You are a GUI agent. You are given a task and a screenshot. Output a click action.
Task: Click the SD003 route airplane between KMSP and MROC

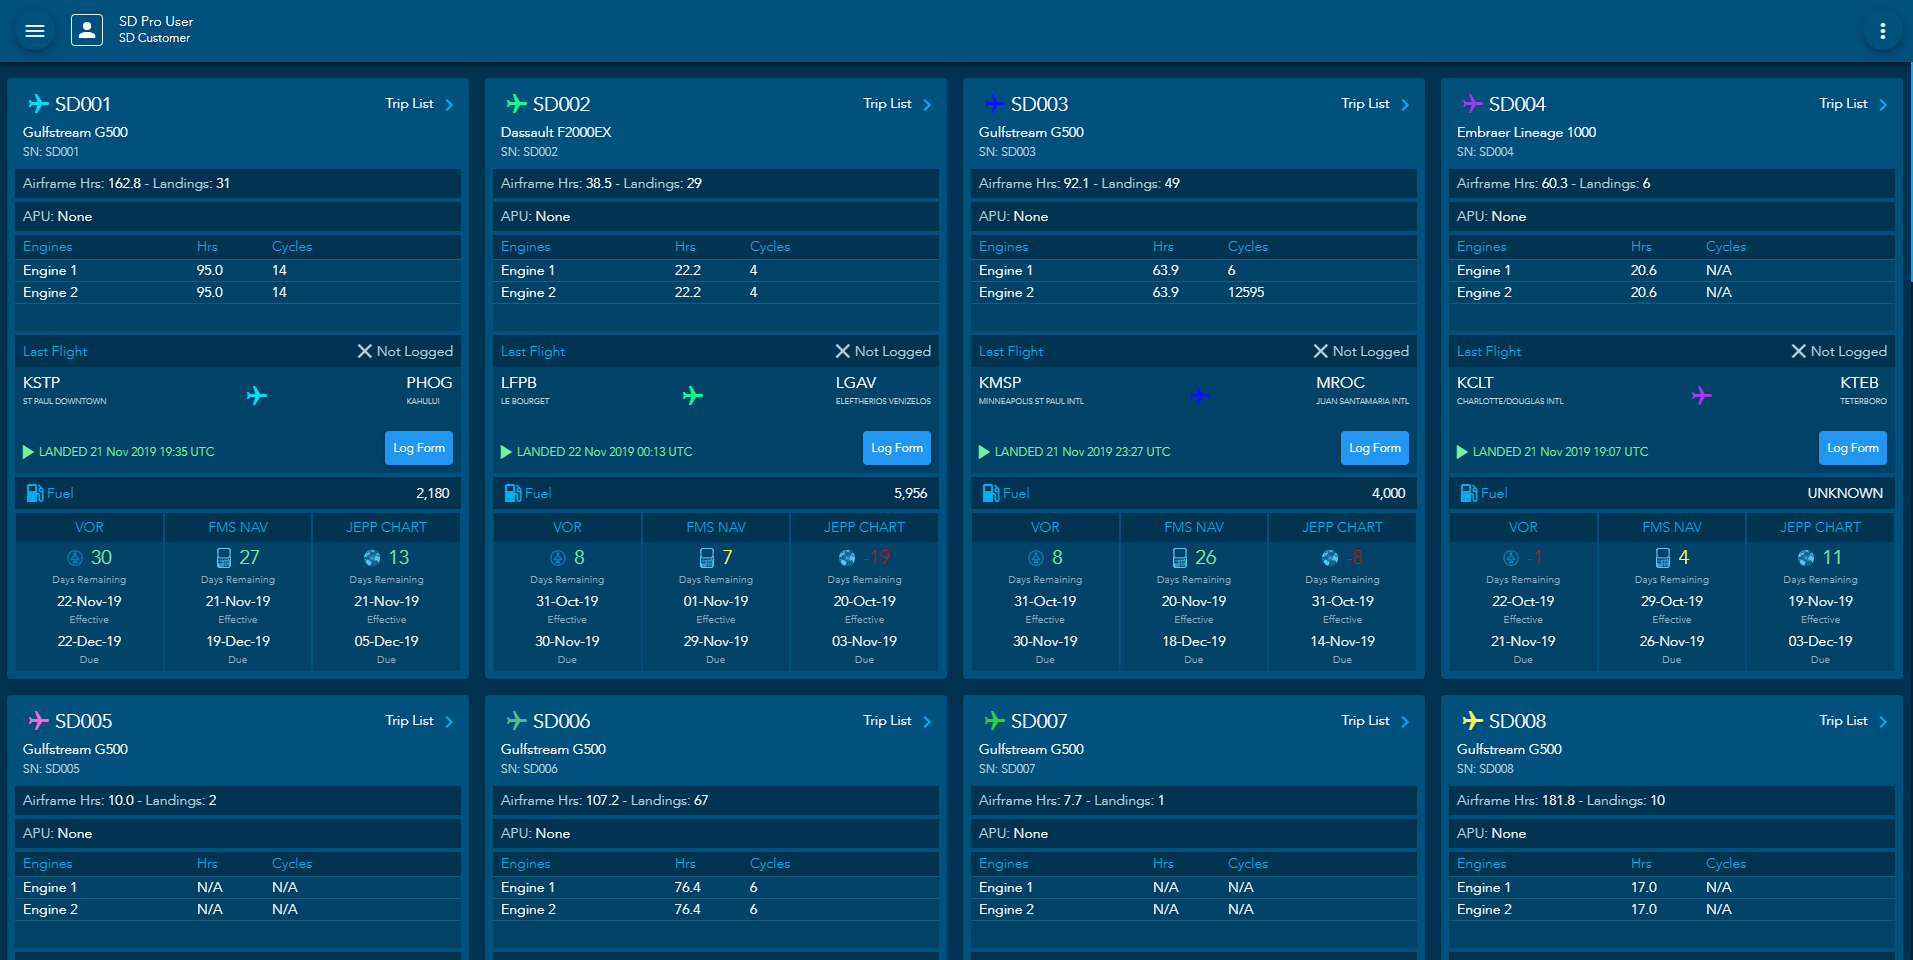tap(1200, 395)
